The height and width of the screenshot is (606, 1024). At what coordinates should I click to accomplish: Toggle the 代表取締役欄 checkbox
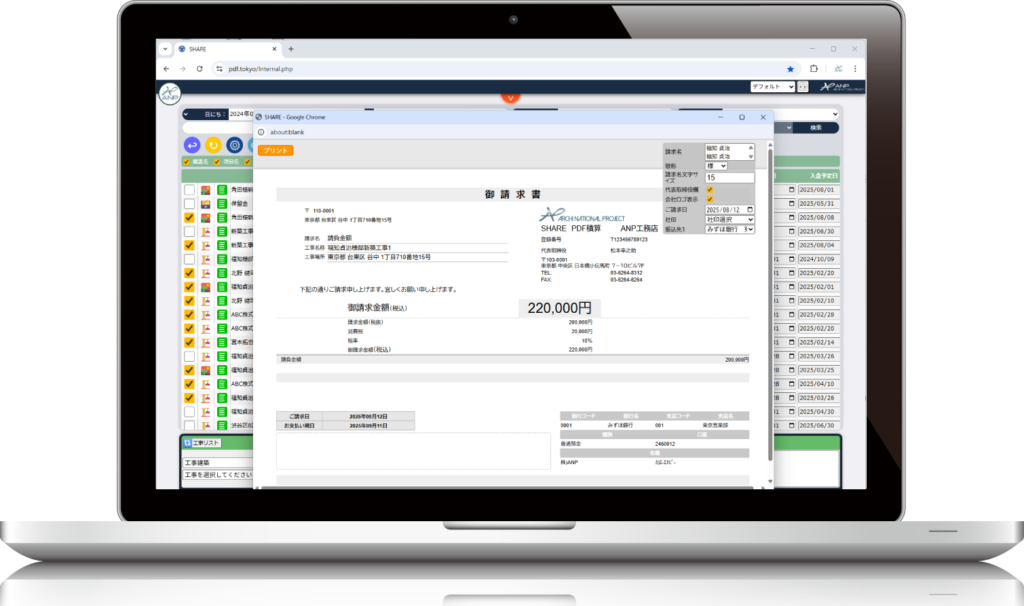(710, 190)
